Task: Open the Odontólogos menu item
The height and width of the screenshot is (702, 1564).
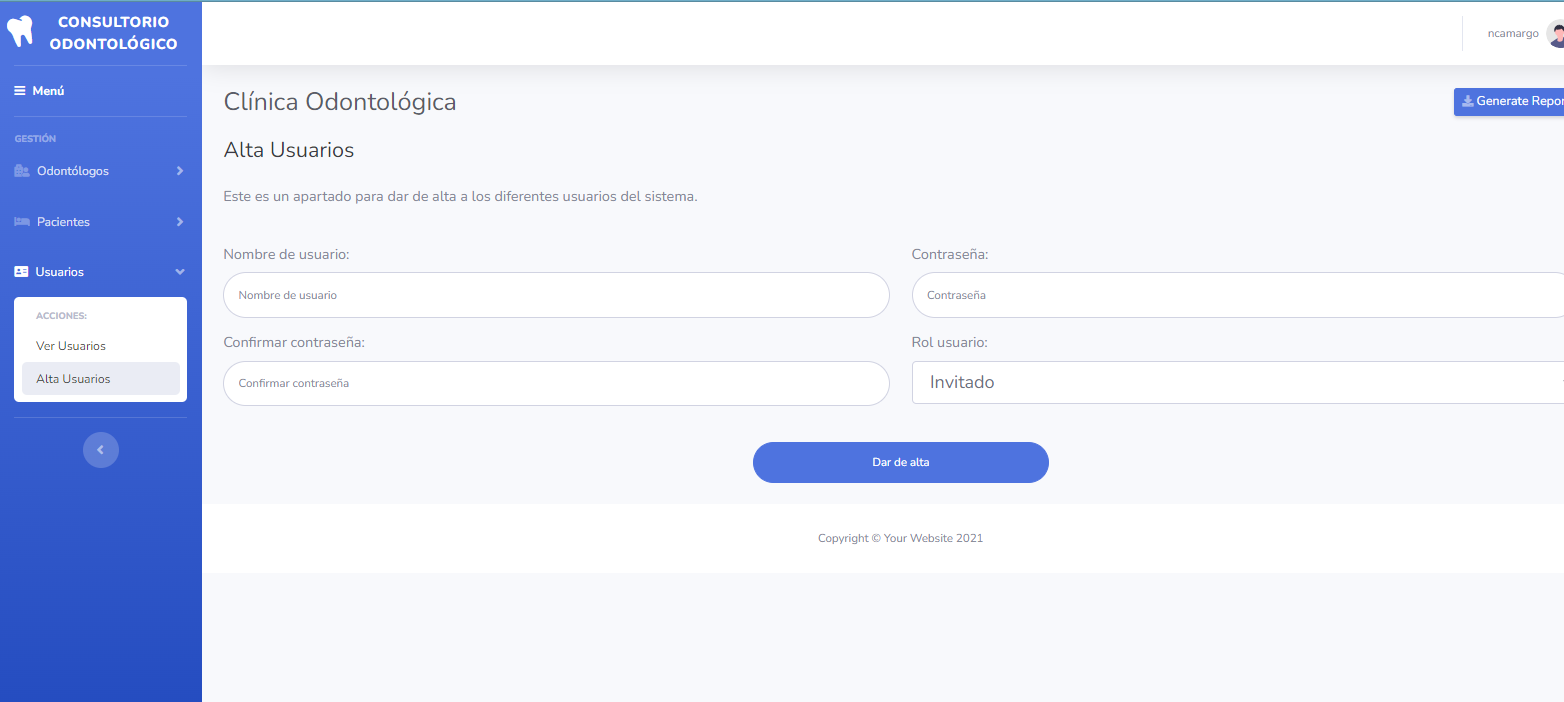Action: pyautogui.click(x=100, y=171)
